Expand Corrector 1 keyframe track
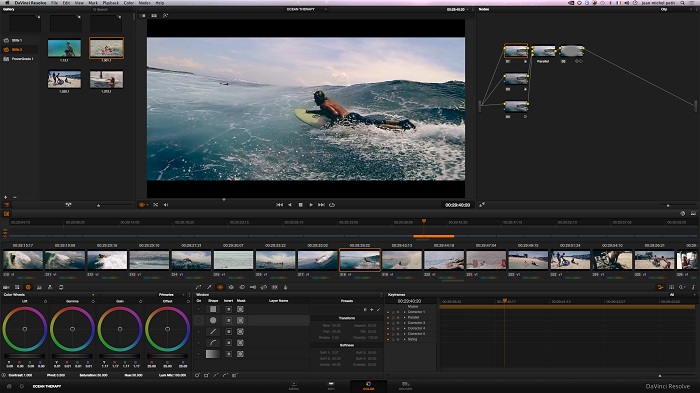The image size is (700, 393). pyautogui.click(x=404, y=312)
